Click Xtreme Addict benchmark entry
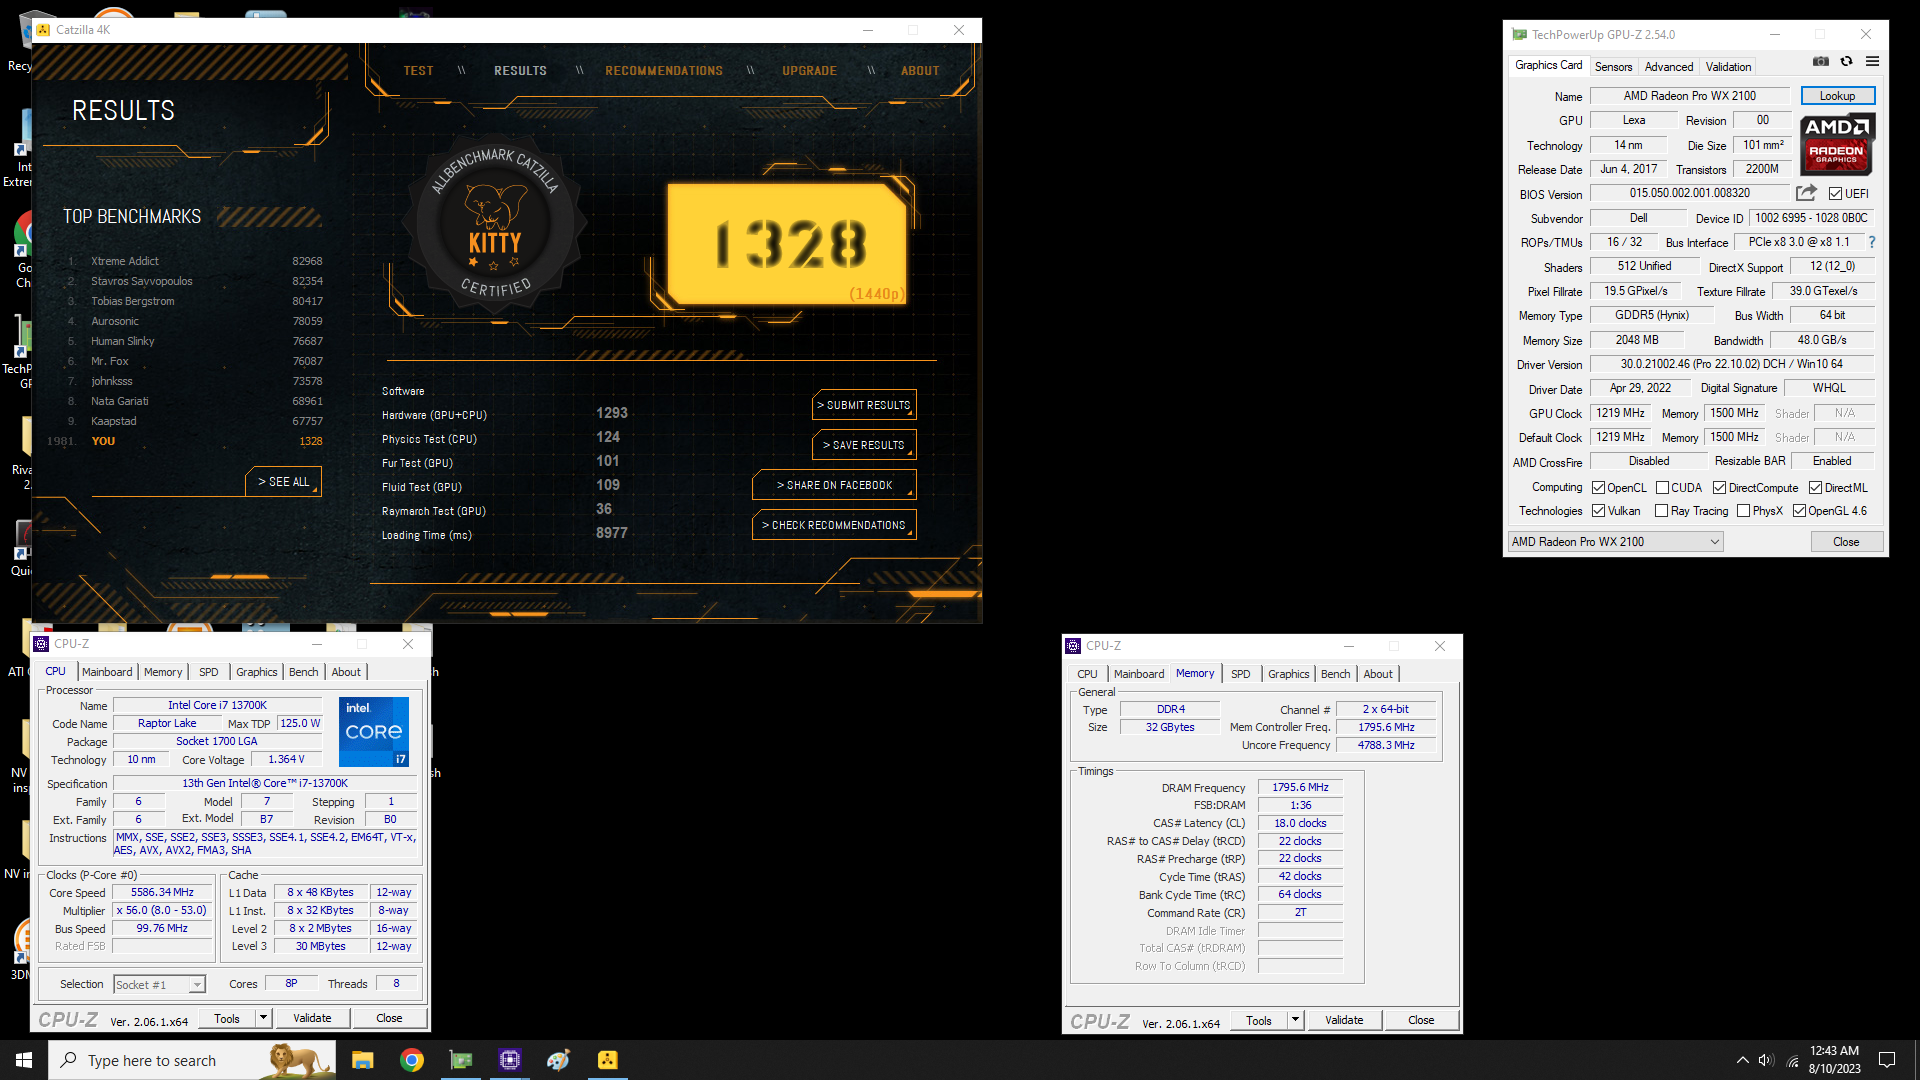Screen dimensions: 1920x1080 point(195,261)
